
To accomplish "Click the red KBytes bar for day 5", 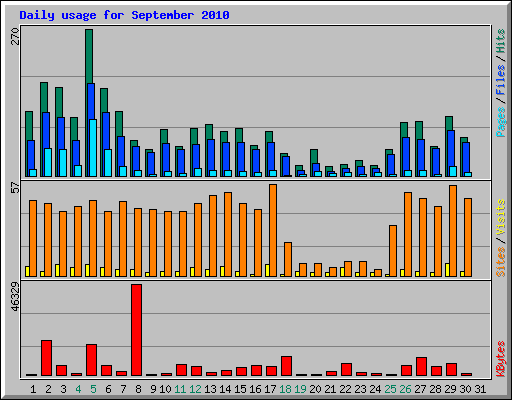I will pos(91,360).
